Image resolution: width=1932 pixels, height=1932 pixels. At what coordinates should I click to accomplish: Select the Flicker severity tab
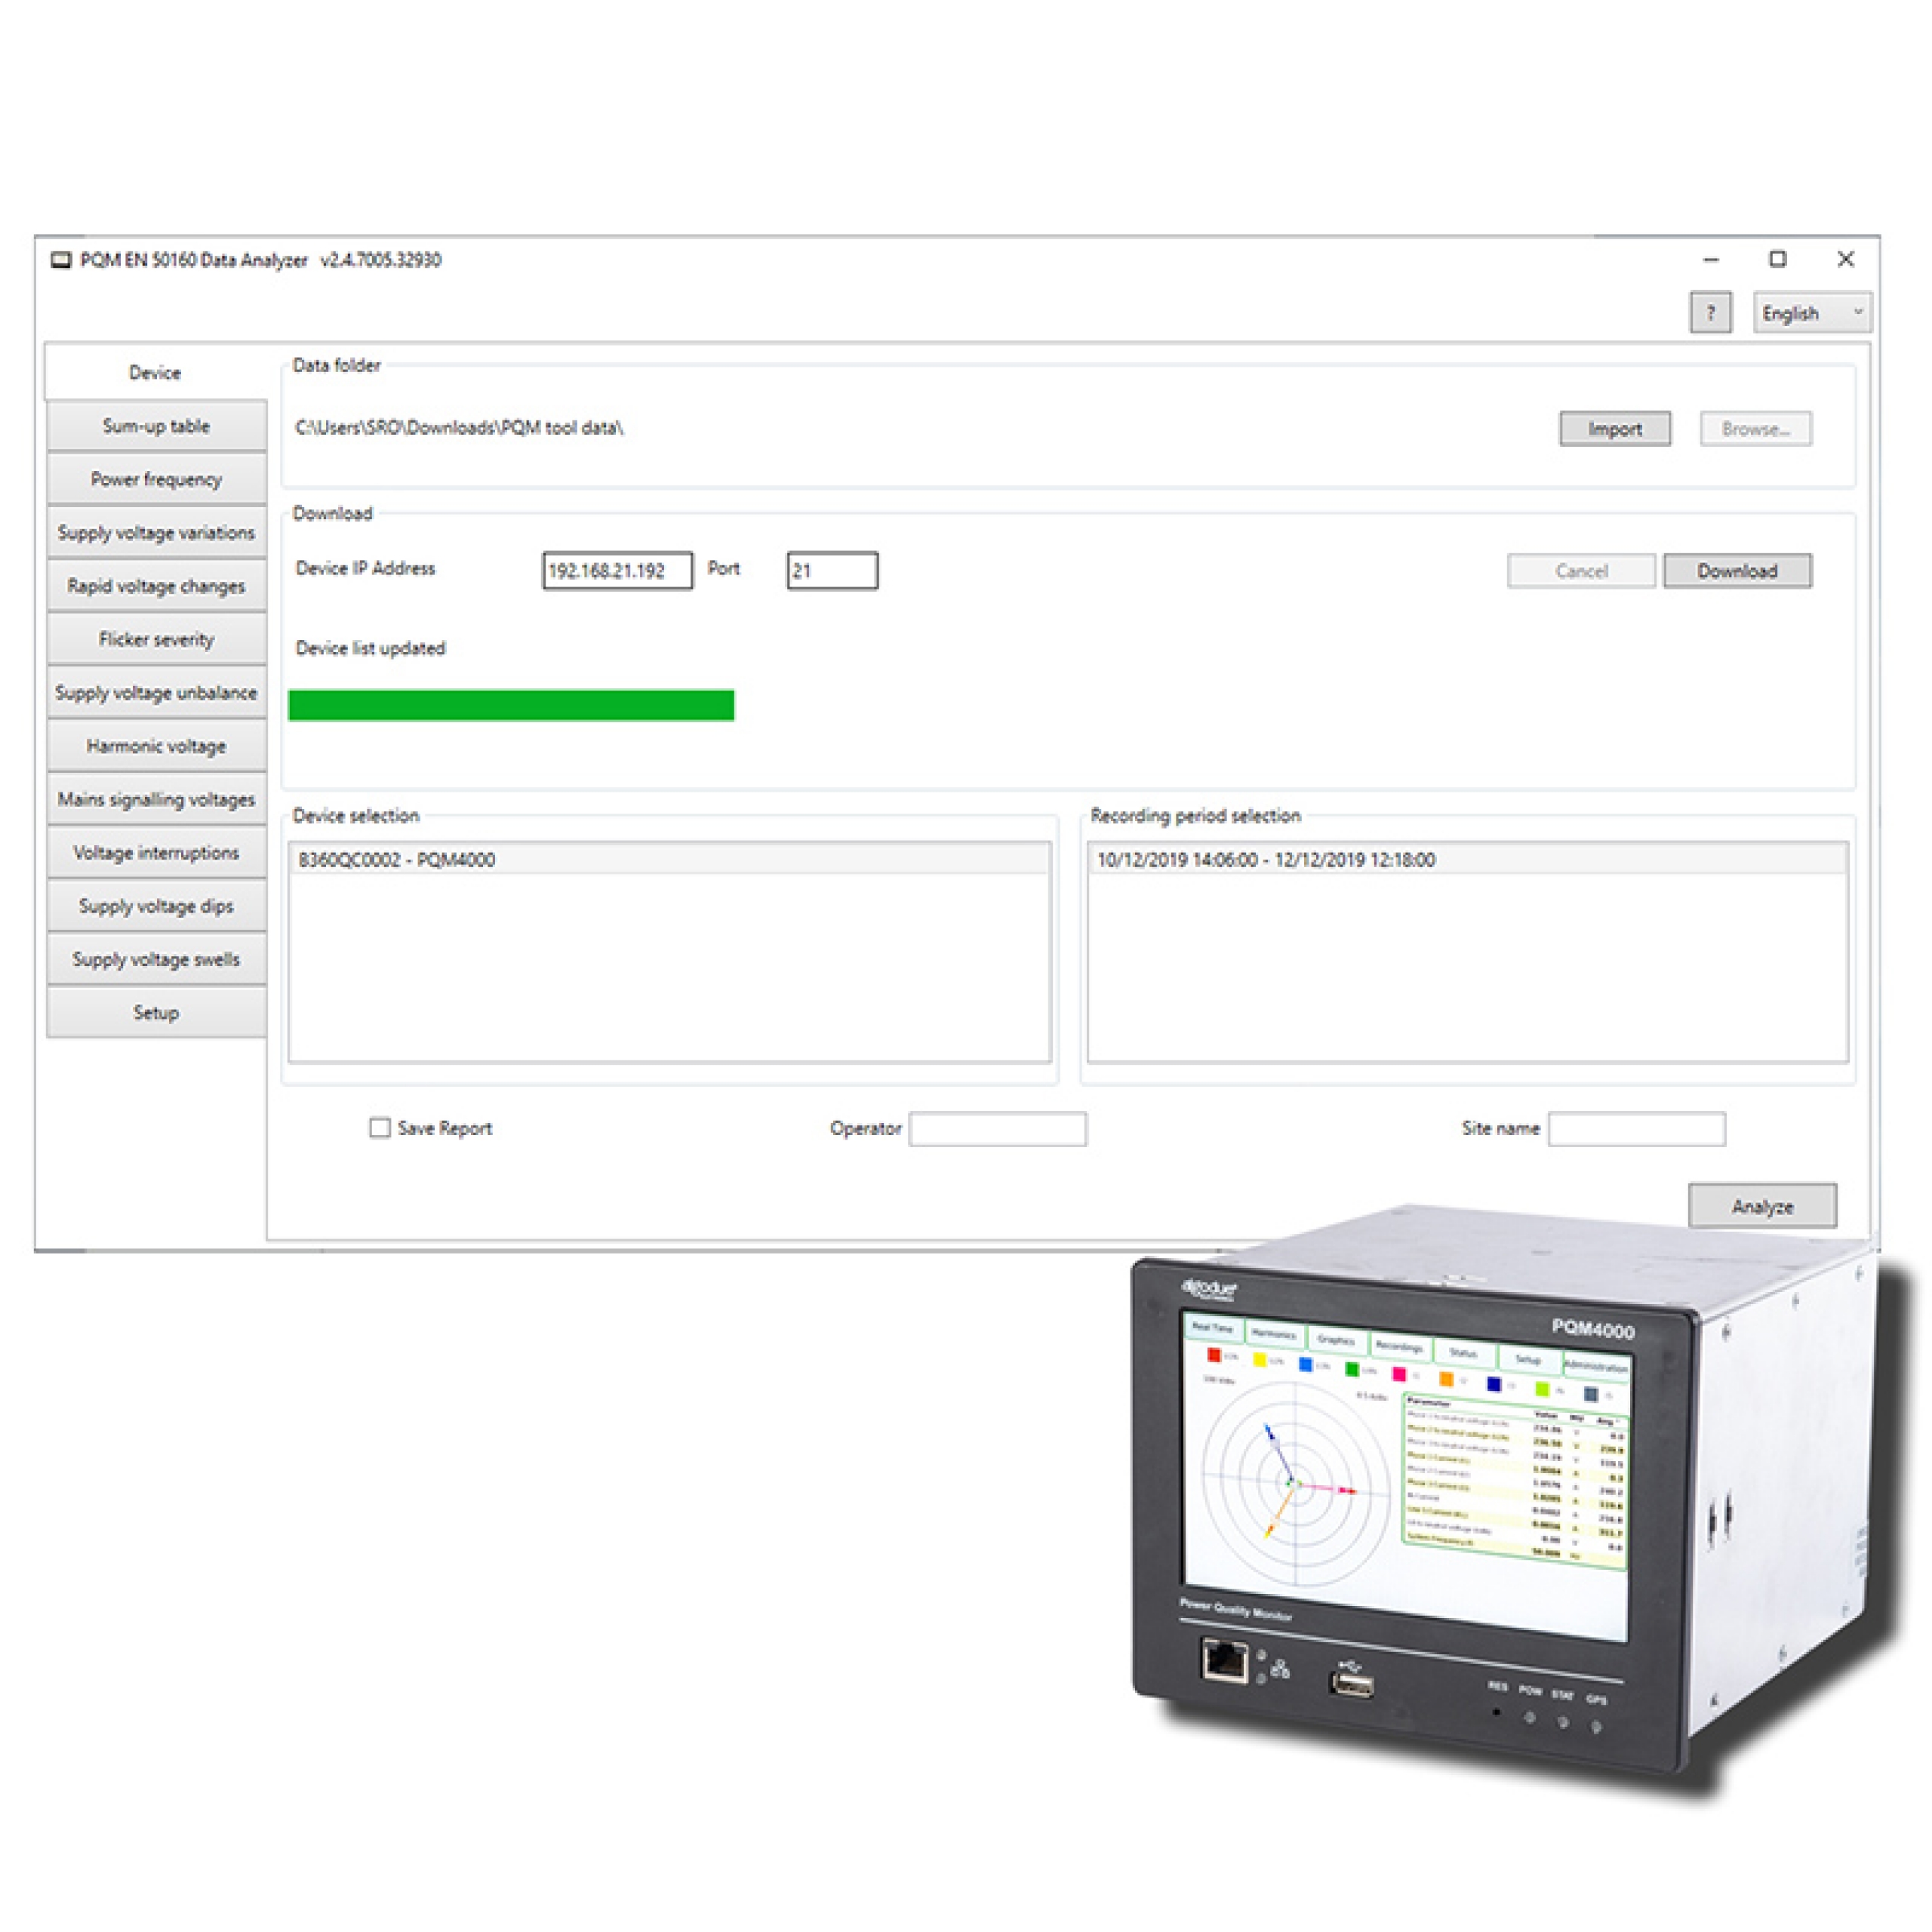pyautogui.click(x=156, y=639)
